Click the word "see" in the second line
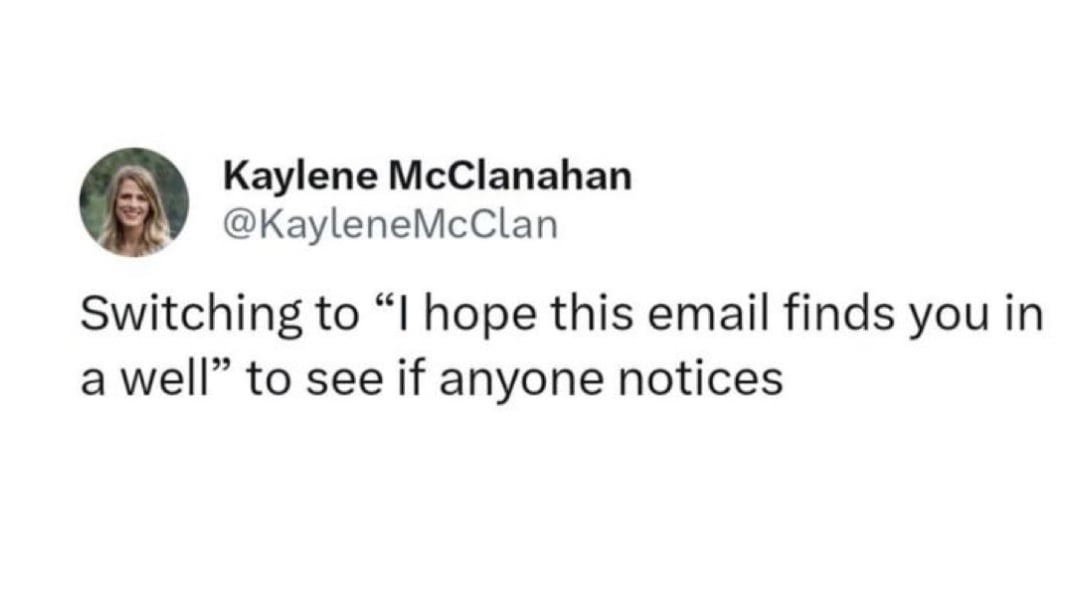This screenshot has height=590, width=1088. 318,378
